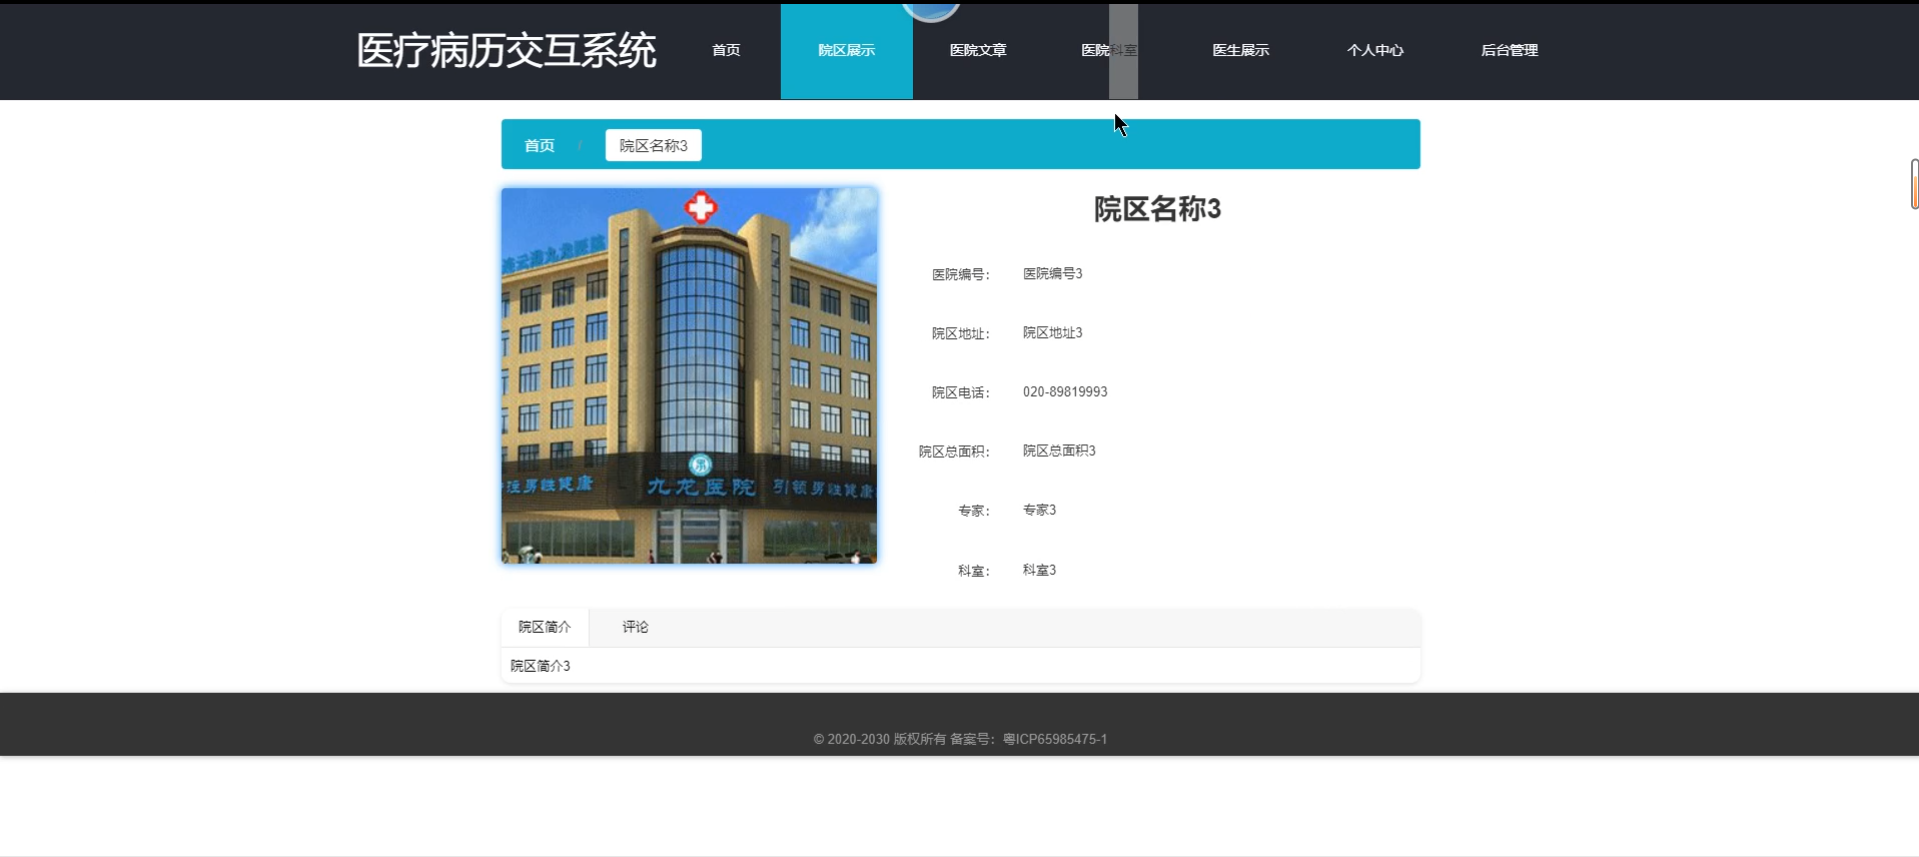Click the 首页 breadcrumb link
Image resolution: width=1919 pixels, height=857 pixels.
pos(539,145)
